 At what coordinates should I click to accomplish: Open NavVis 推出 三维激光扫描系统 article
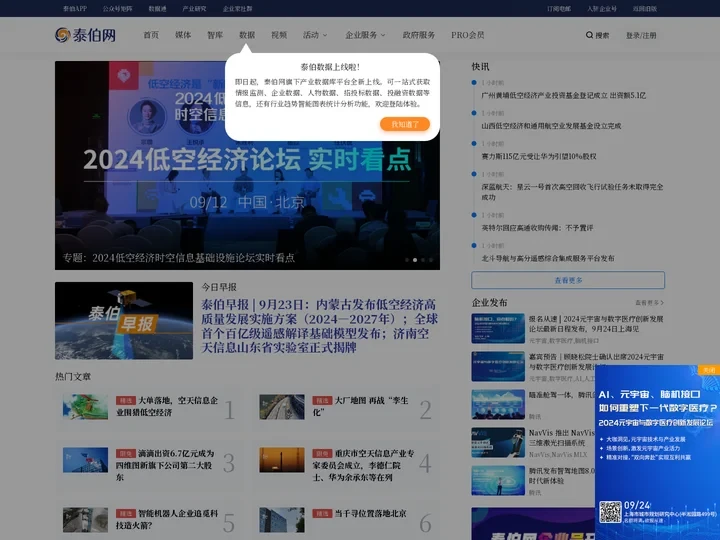[x=561, y=438]
